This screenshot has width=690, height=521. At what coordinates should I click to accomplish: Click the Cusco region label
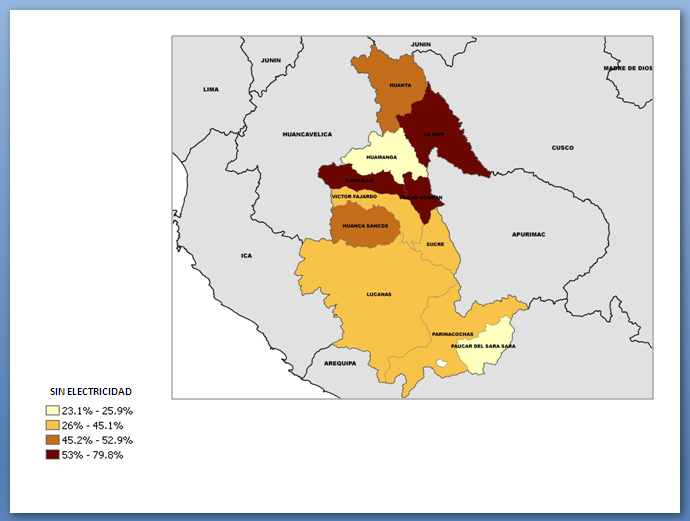click(563, 148)
